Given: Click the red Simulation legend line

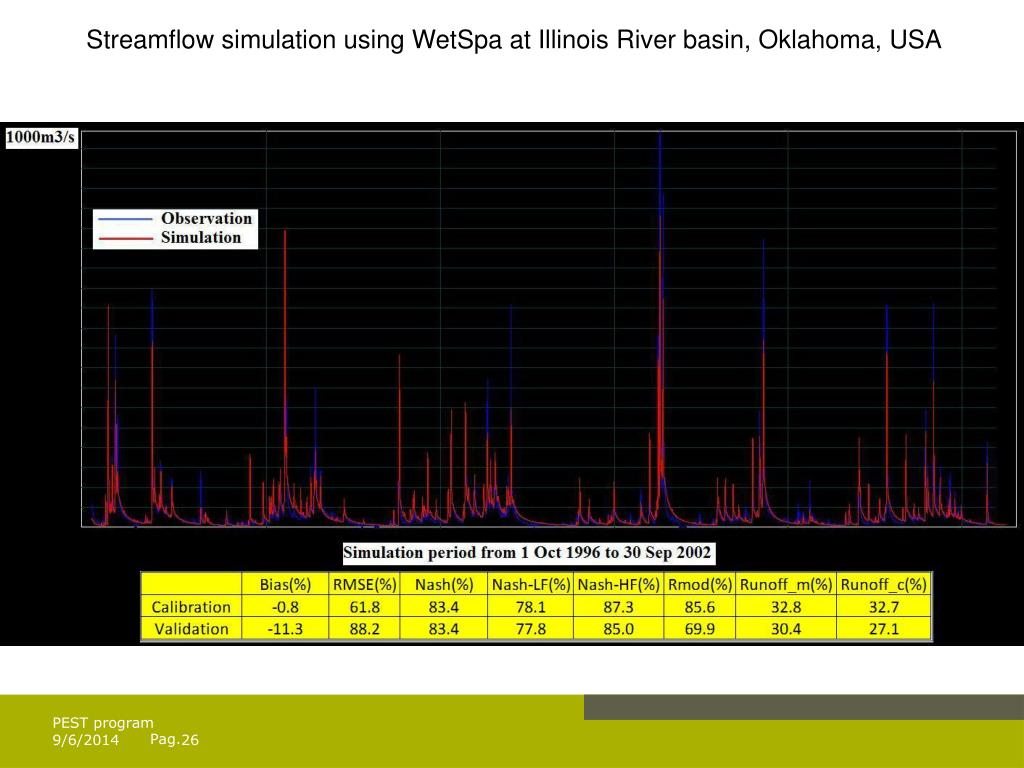Looking at the screenshot, I should [x=126, y=238].
